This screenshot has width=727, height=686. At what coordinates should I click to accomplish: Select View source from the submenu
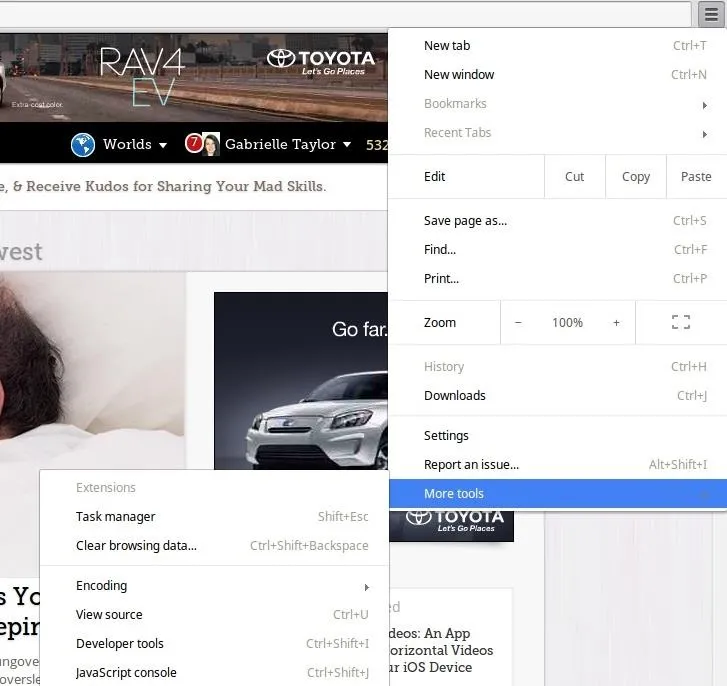point(214,615)
